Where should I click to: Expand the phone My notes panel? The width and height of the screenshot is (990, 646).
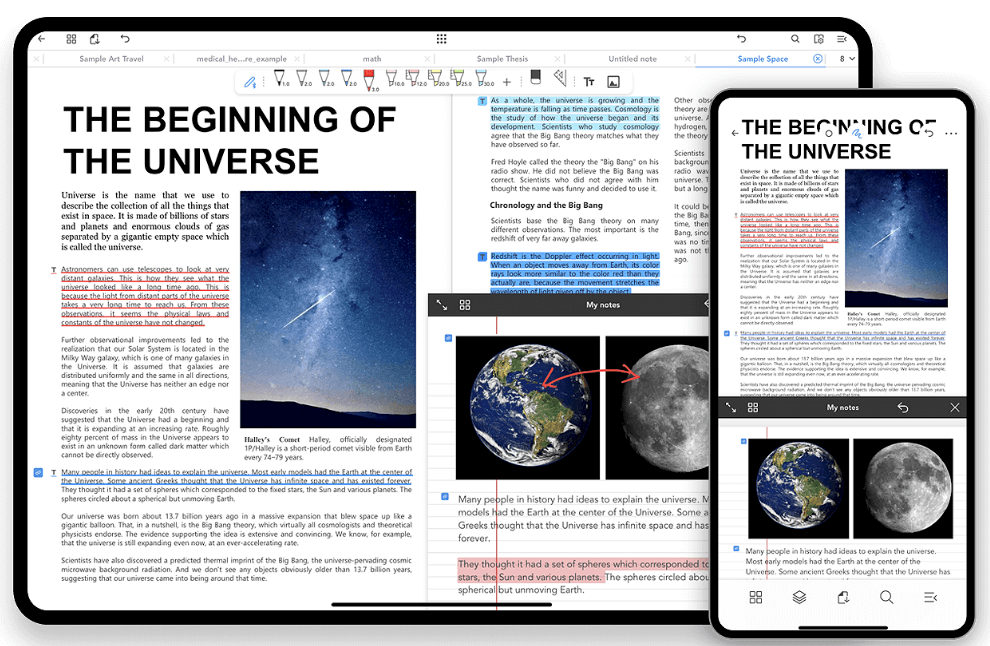tap(731, 408)
